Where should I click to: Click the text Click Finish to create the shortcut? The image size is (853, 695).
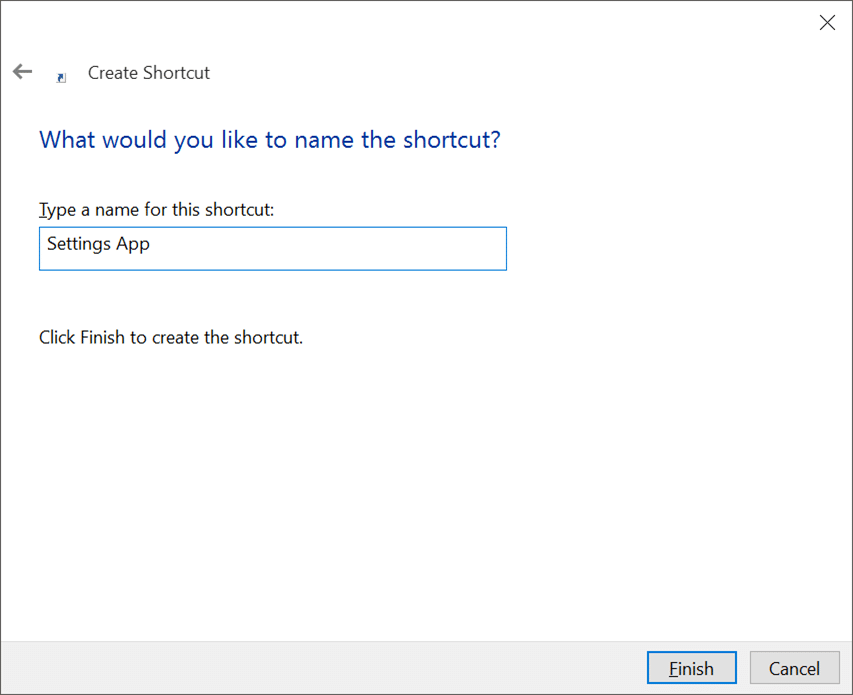[x=170, y=337]
